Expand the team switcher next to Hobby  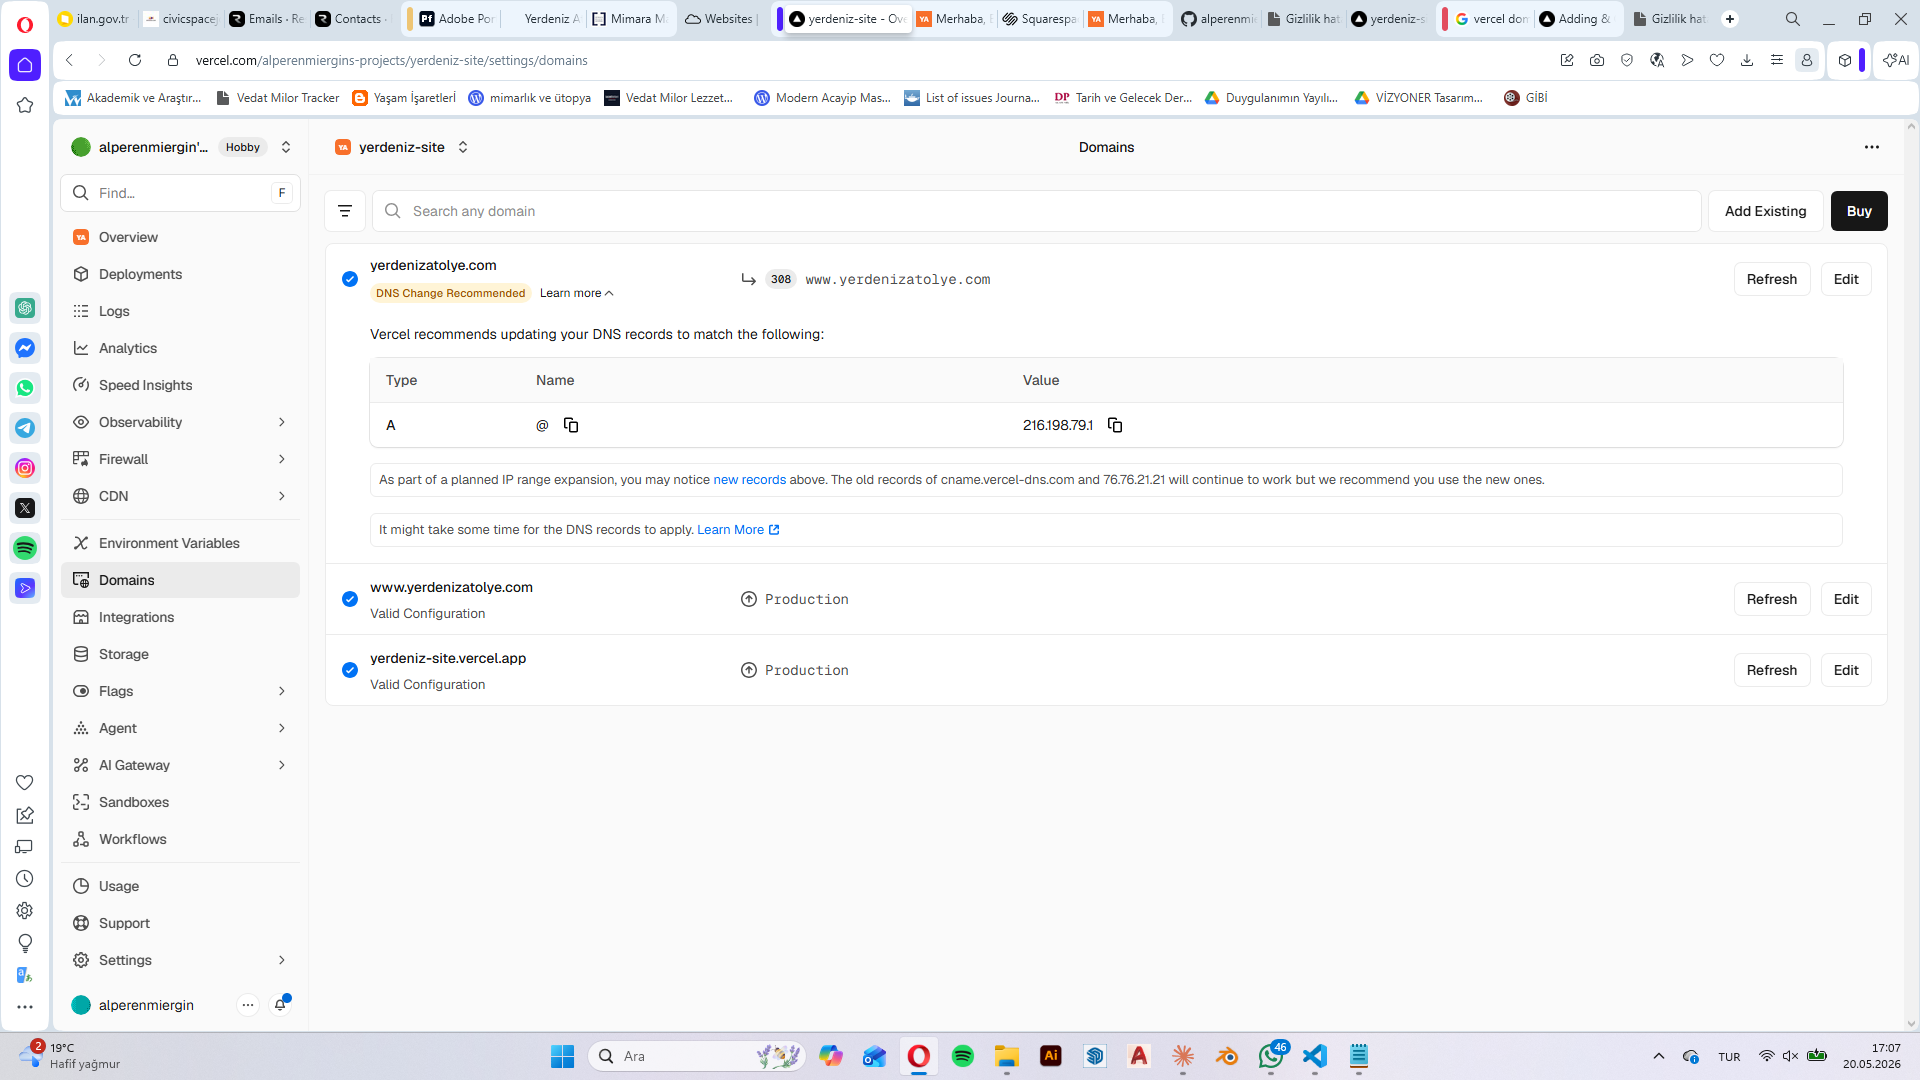pos(286,147)
